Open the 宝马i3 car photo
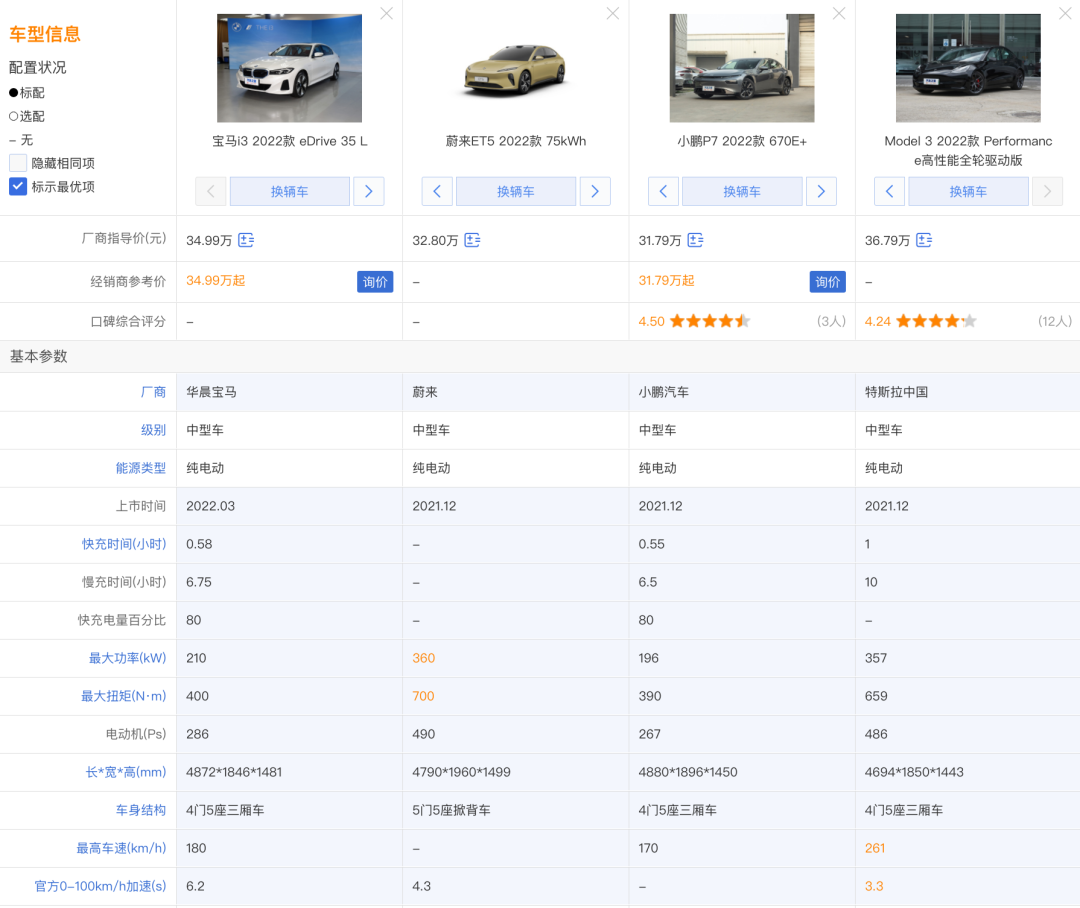This screenshot has height=908, width=1080. (x=289, y=68)
